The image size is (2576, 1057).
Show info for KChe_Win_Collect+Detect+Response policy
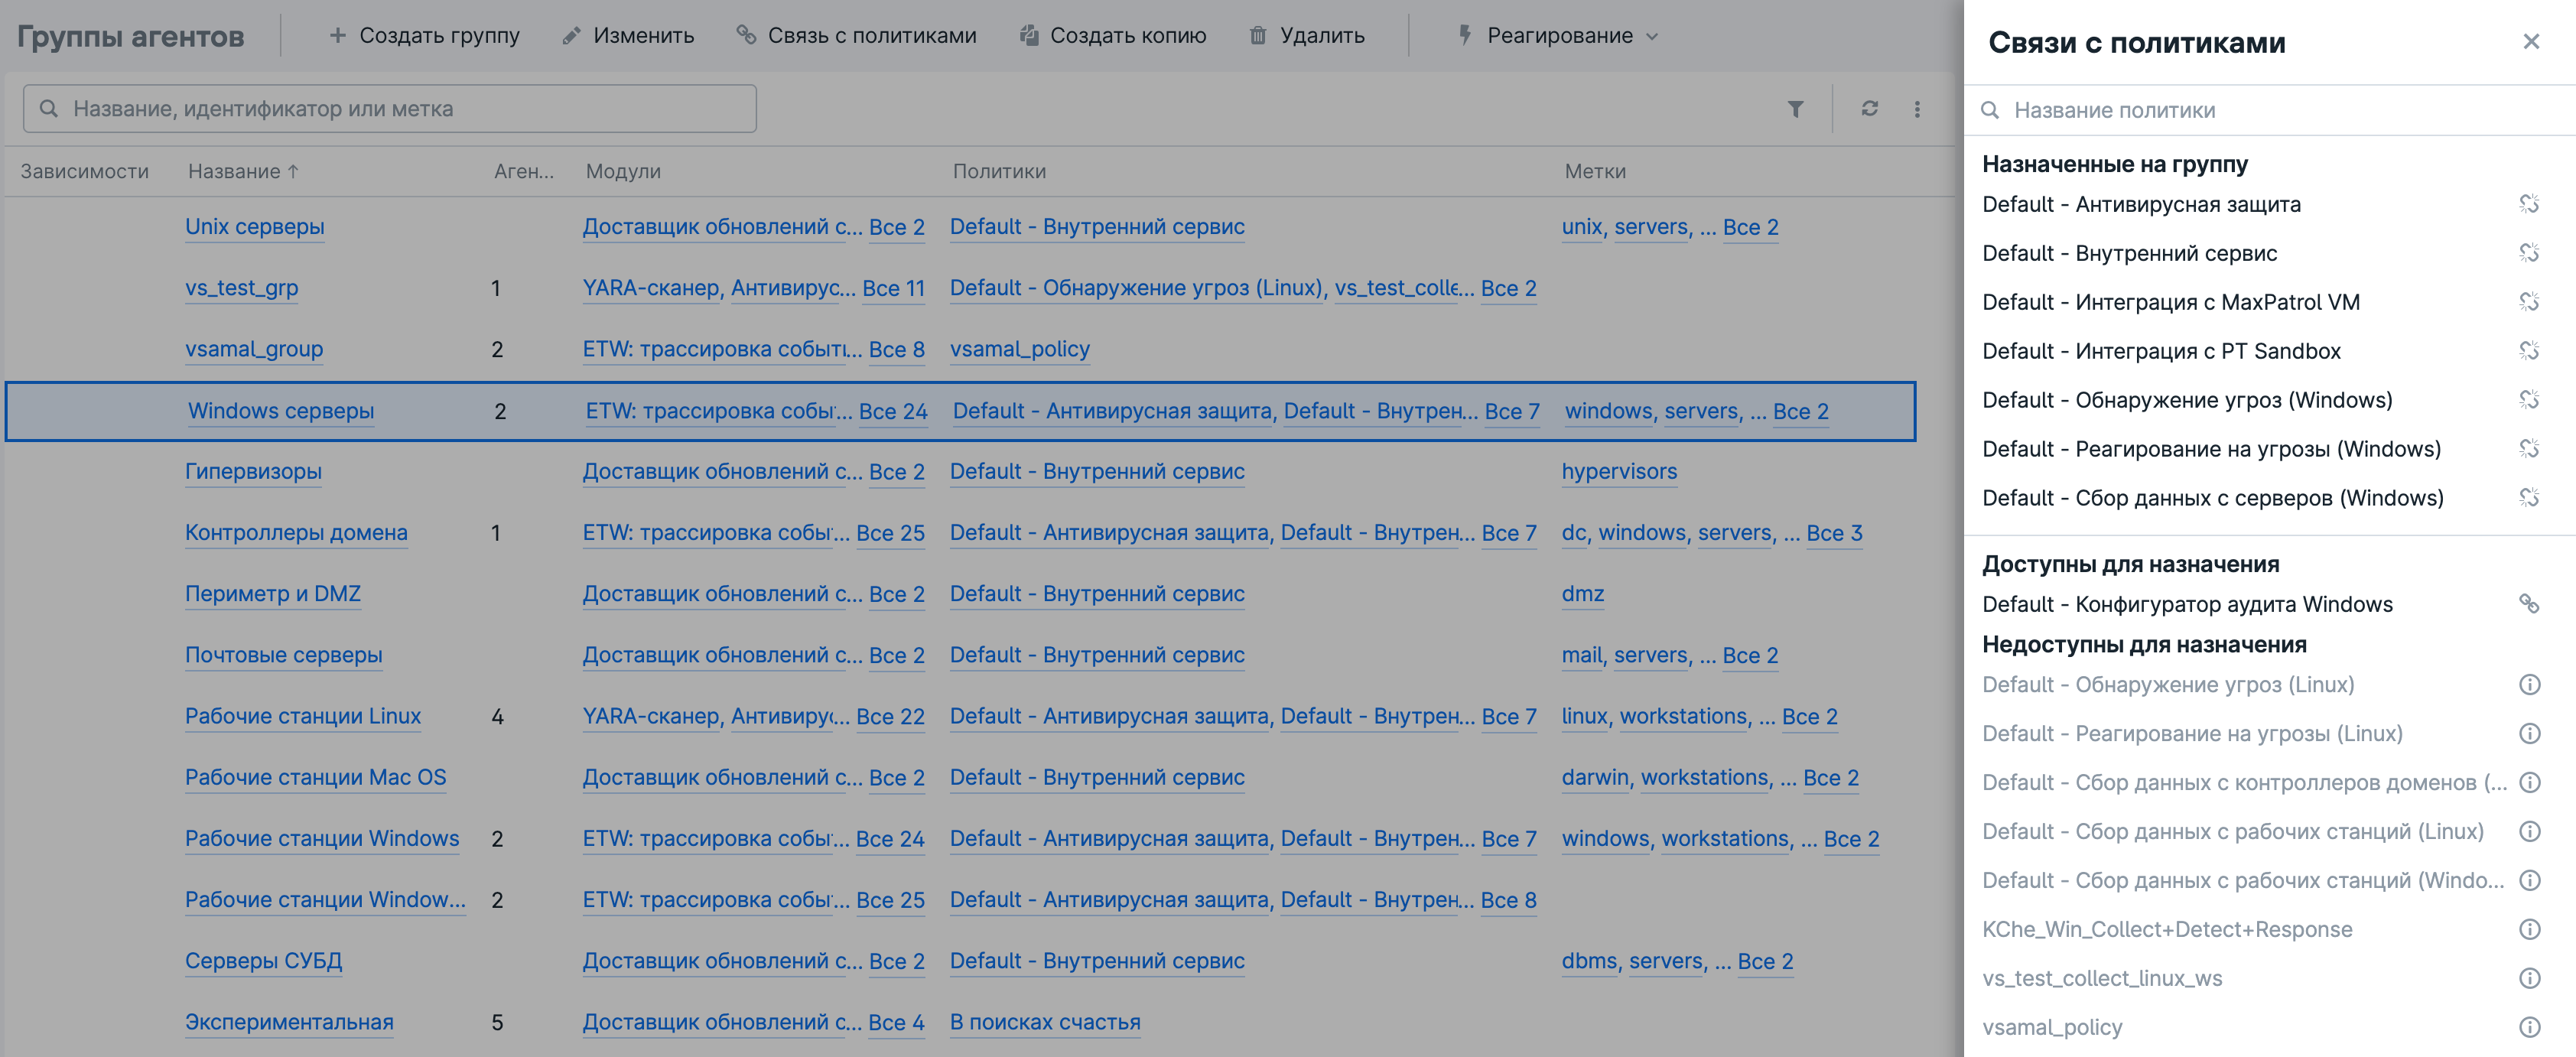click(2529, 929)
